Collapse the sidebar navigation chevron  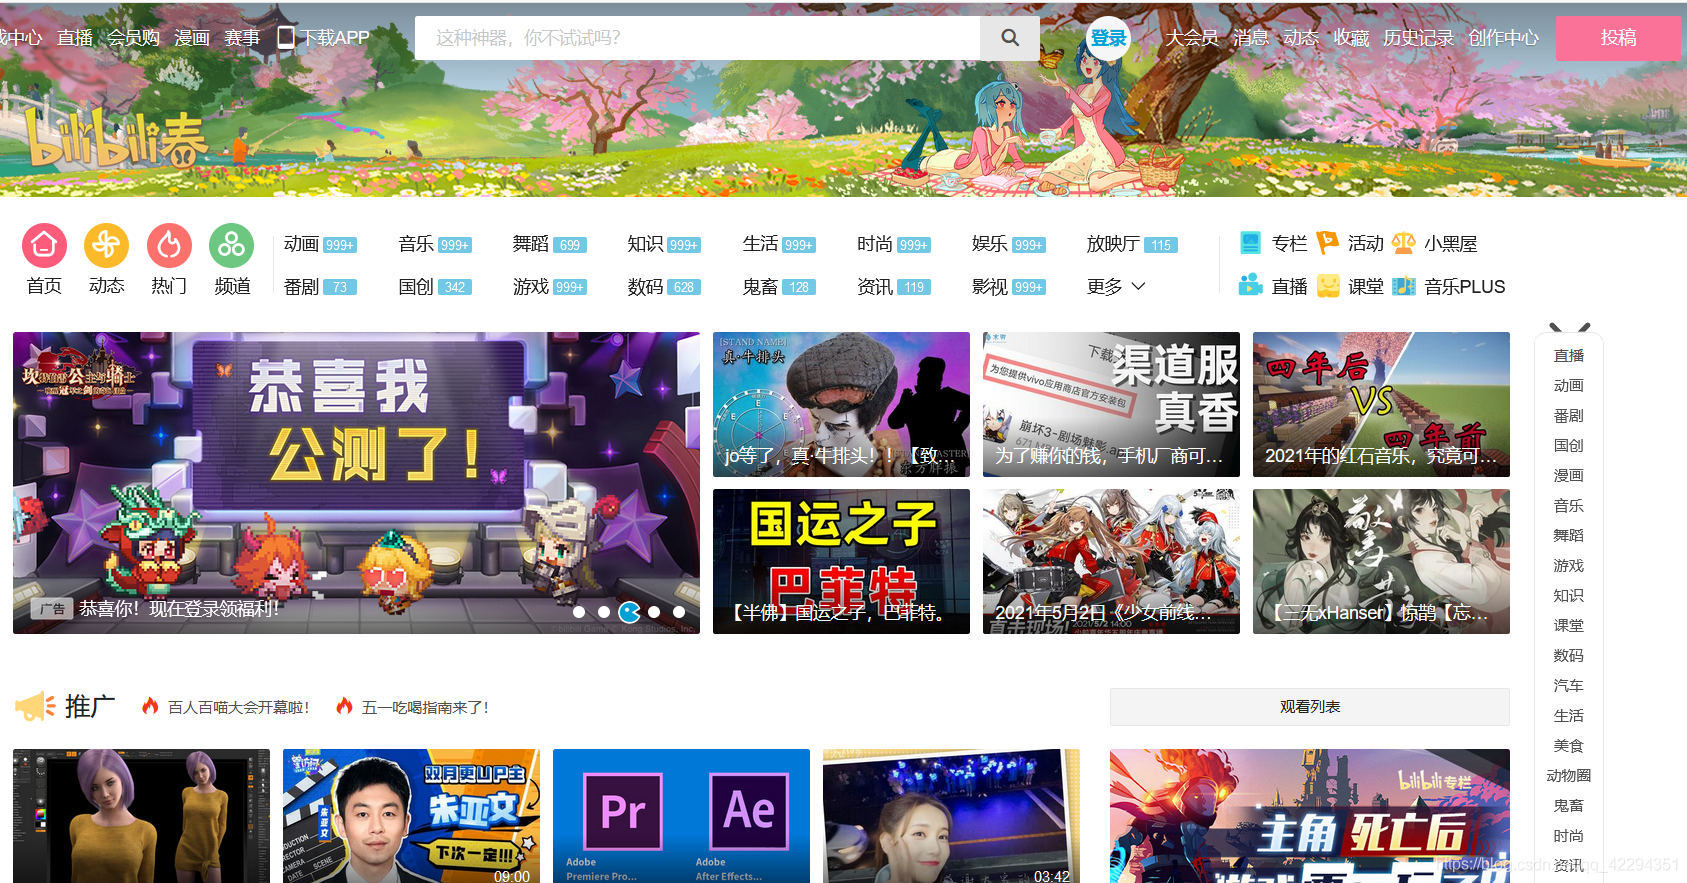pyautogui.click(x=1569, y=327)
